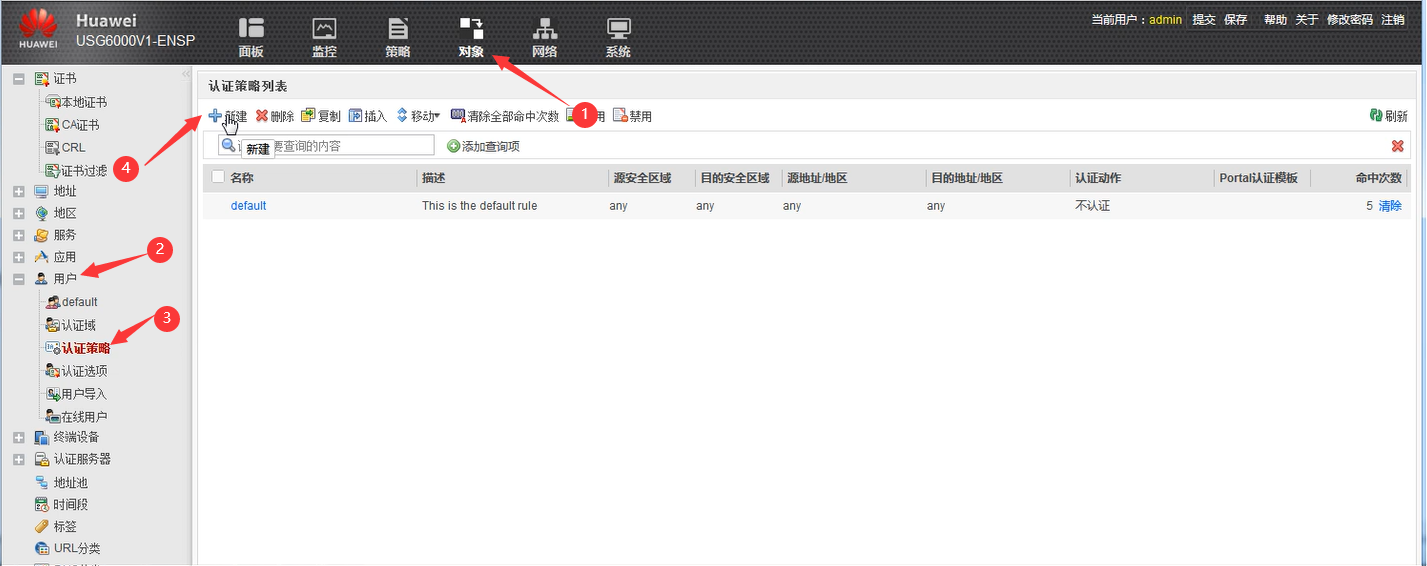This screenshot has height=566, width=1427.
Task: Click 清除全部命中次数 icon
Action: 458,116
